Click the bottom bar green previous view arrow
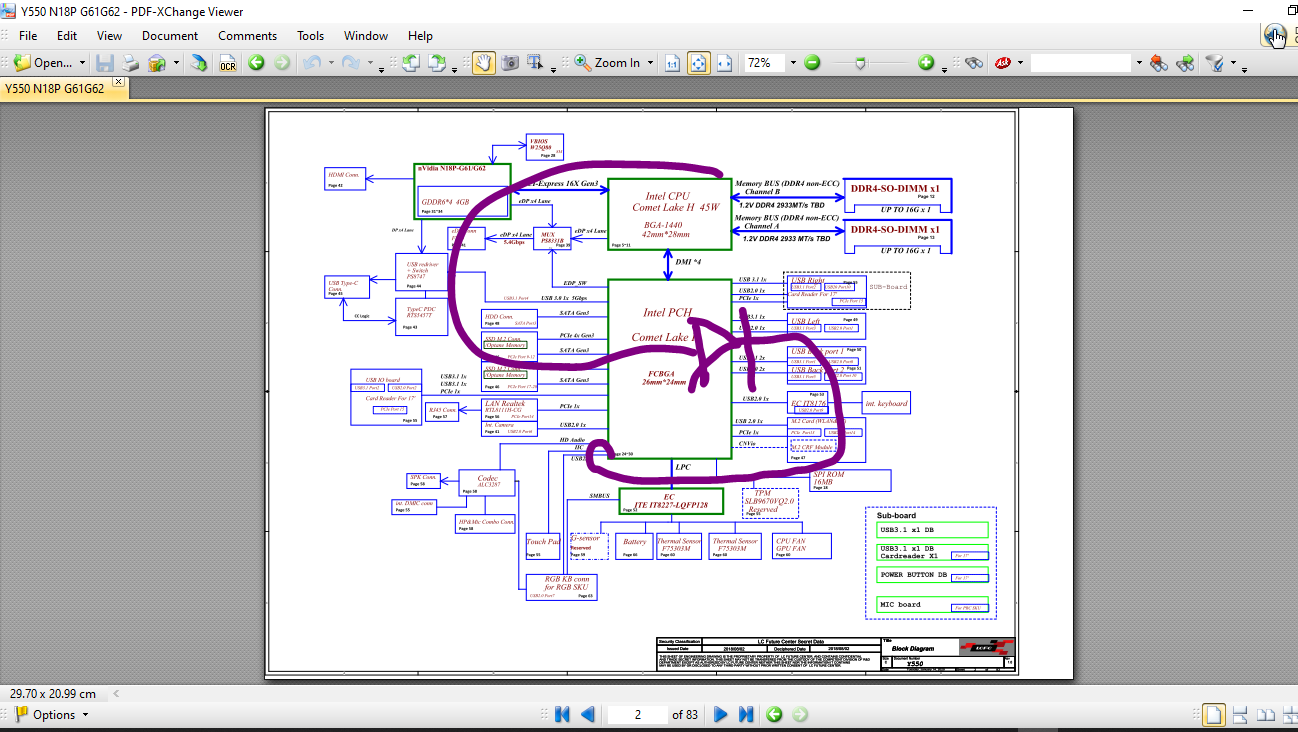The width and height of the screenshot is (1298, 732). pyautogui.click(x=774, y=714)
